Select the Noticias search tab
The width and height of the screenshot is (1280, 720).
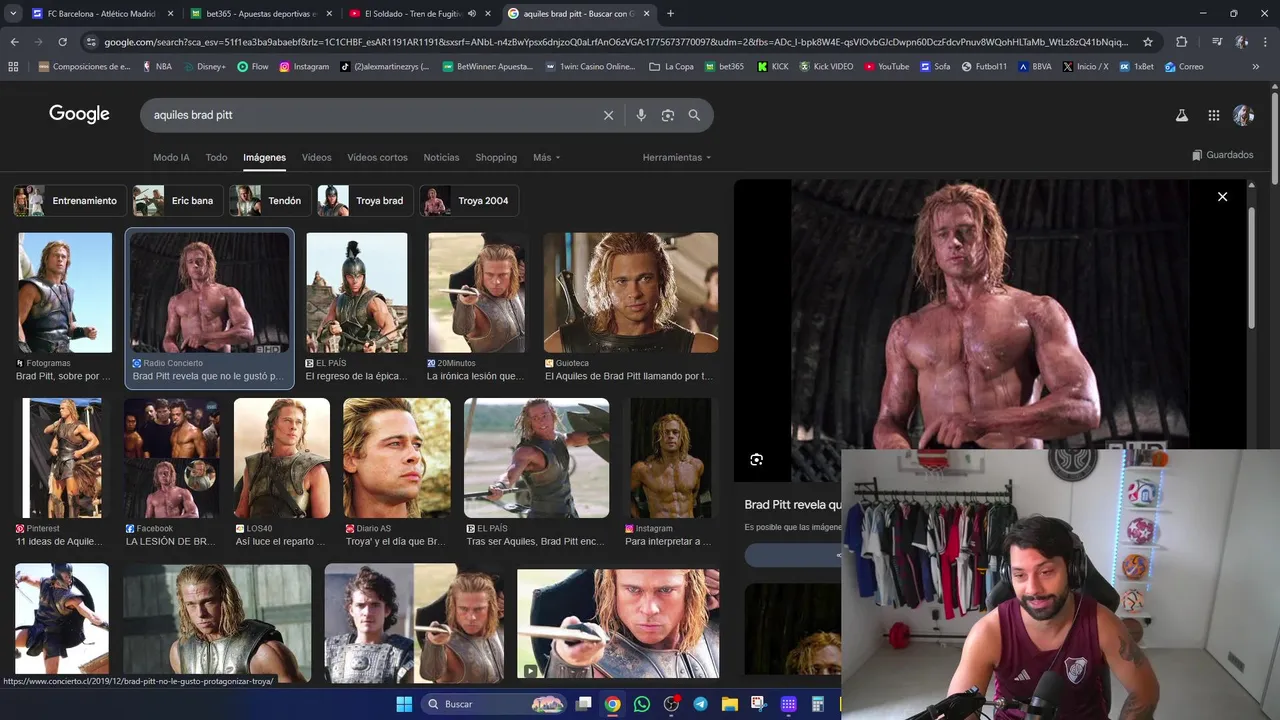441,158
